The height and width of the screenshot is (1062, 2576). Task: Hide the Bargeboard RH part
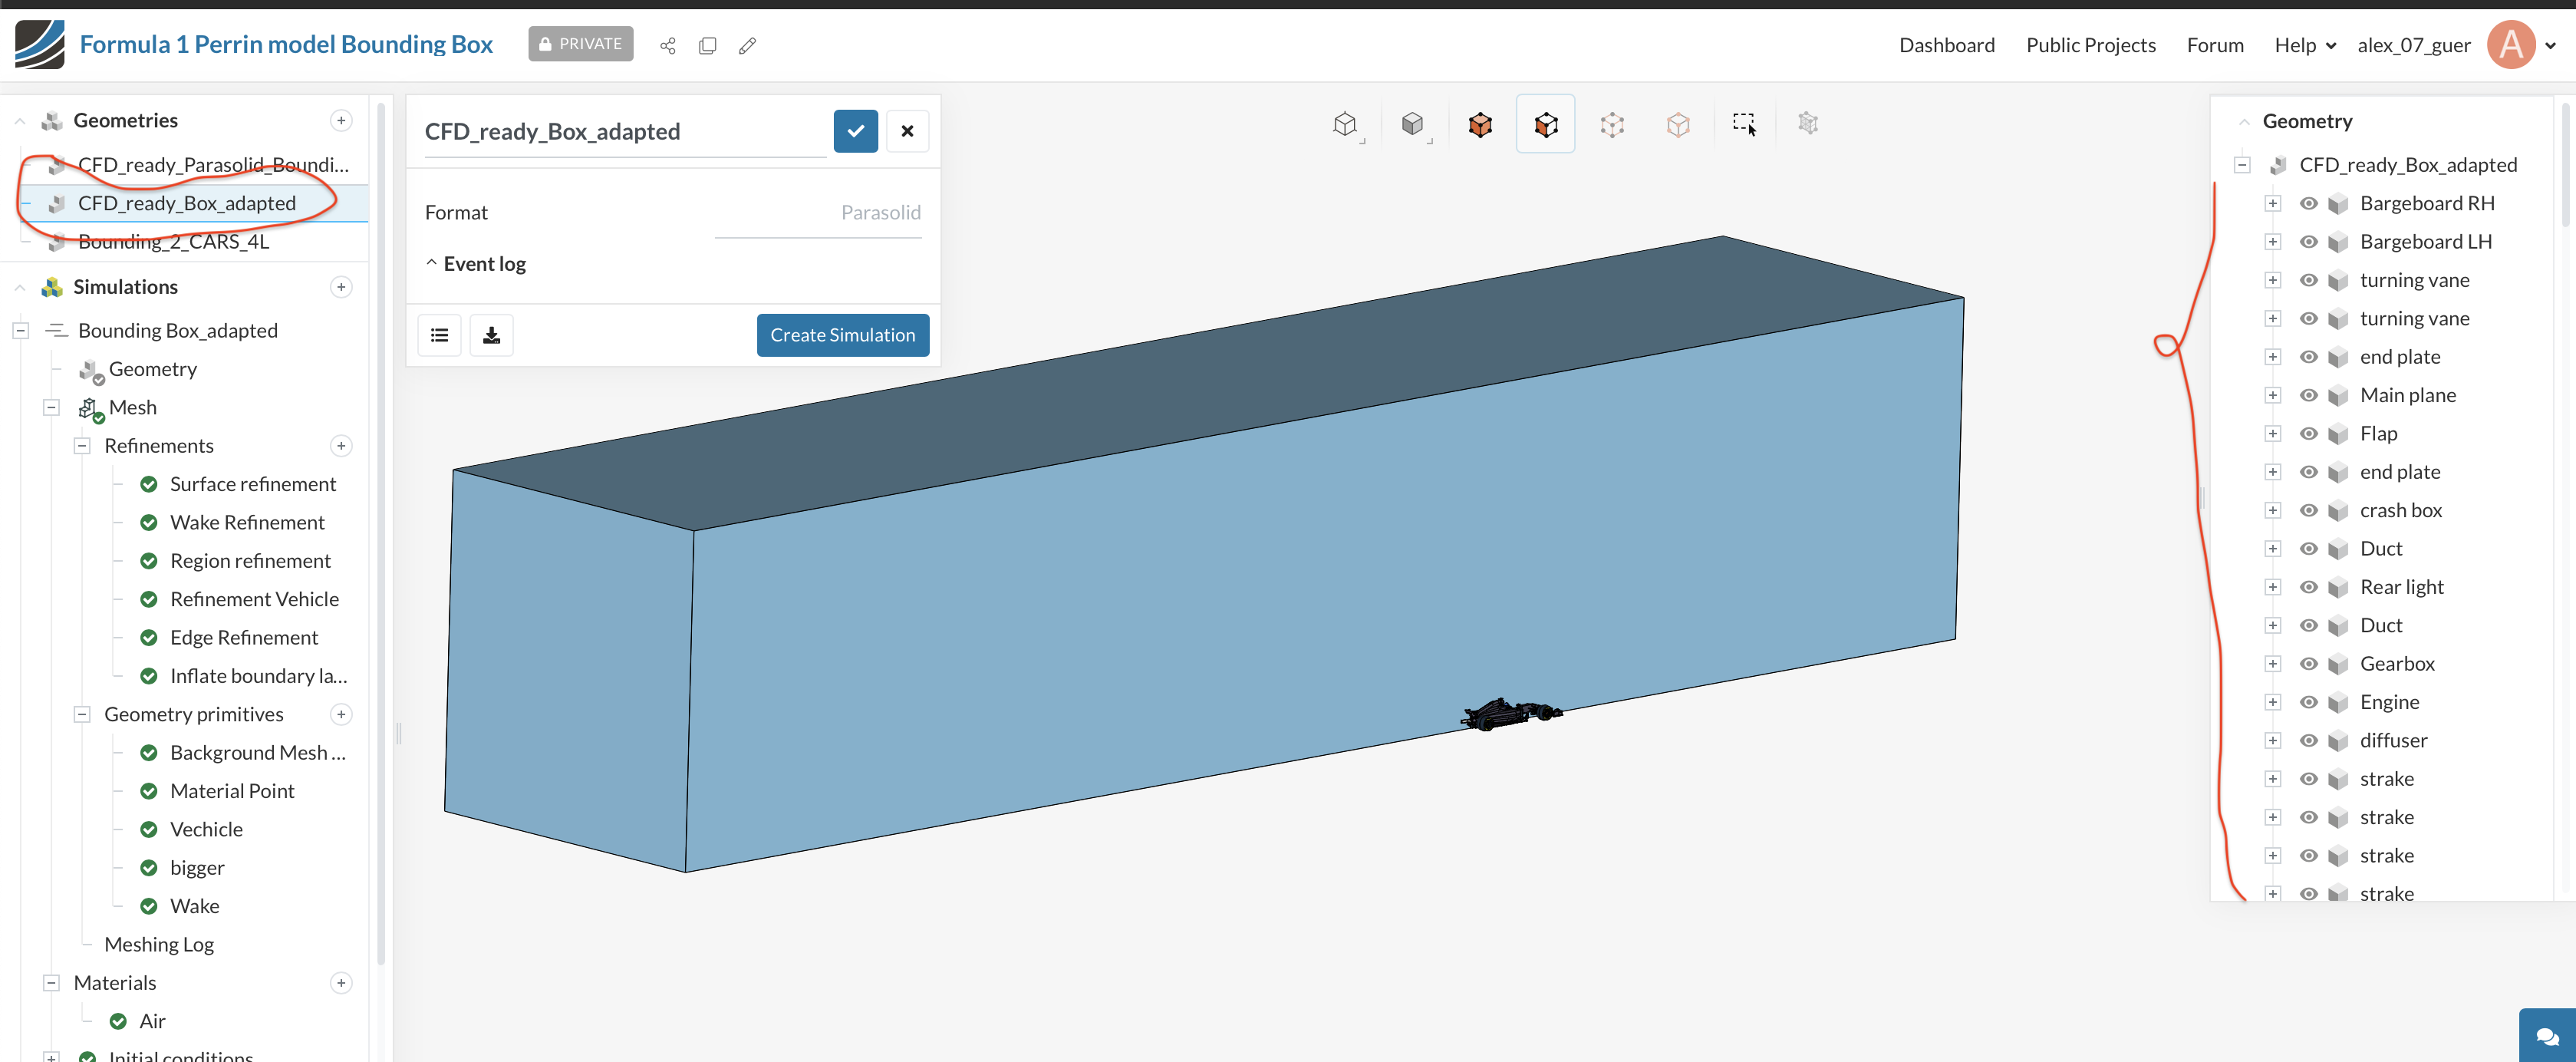(2308, 203)
